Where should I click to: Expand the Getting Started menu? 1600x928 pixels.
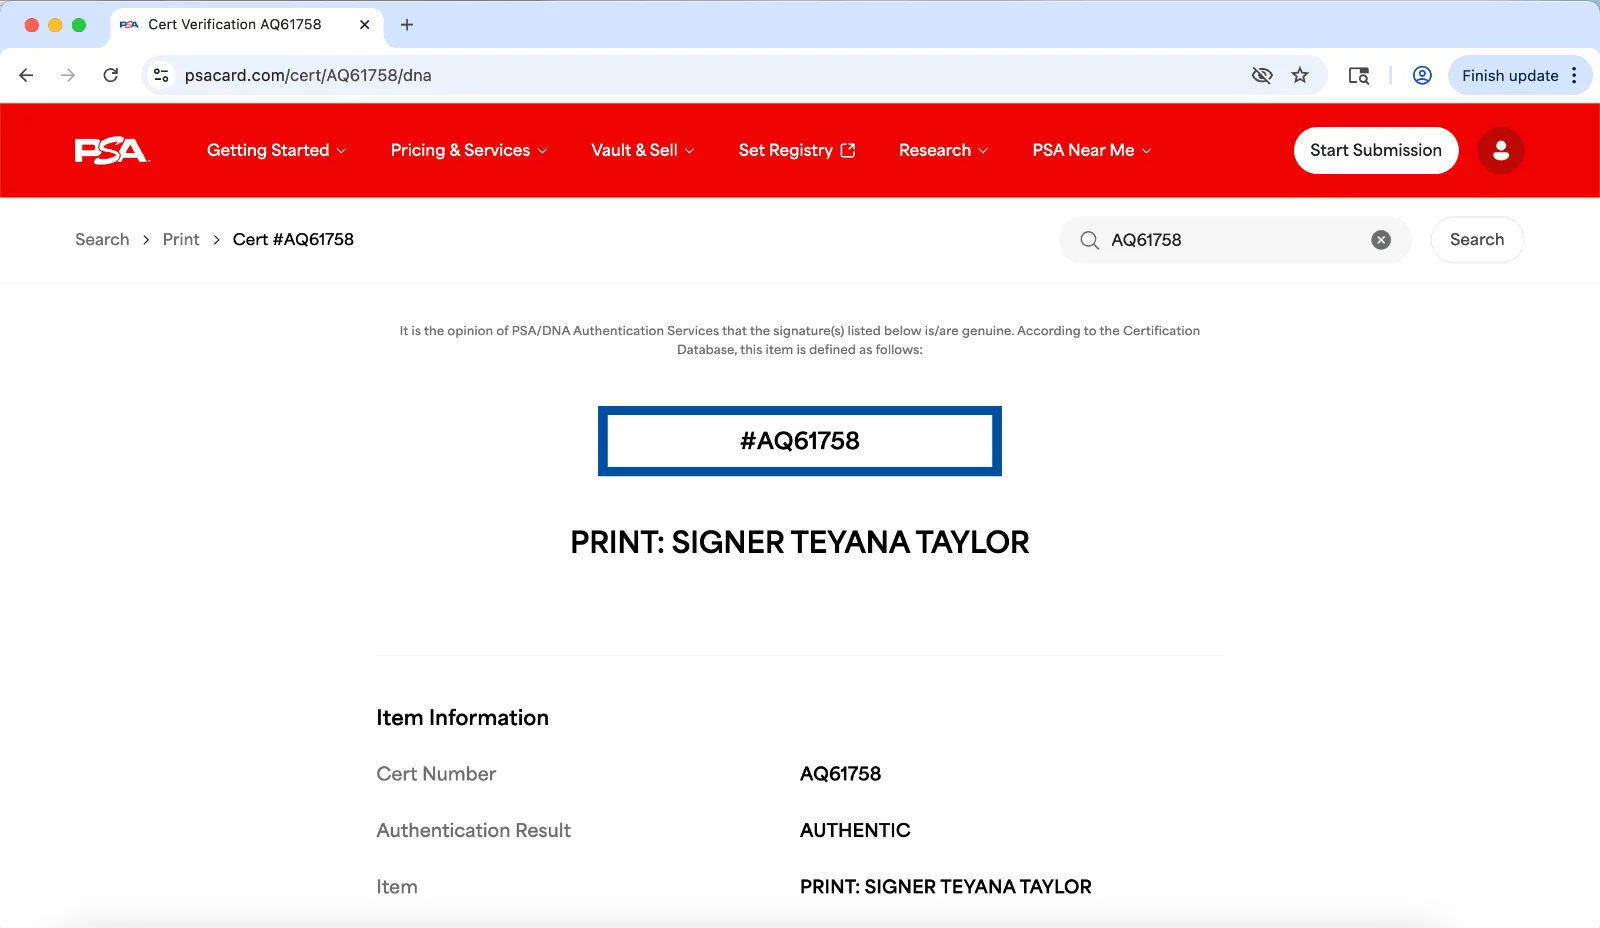click(276, 150)
